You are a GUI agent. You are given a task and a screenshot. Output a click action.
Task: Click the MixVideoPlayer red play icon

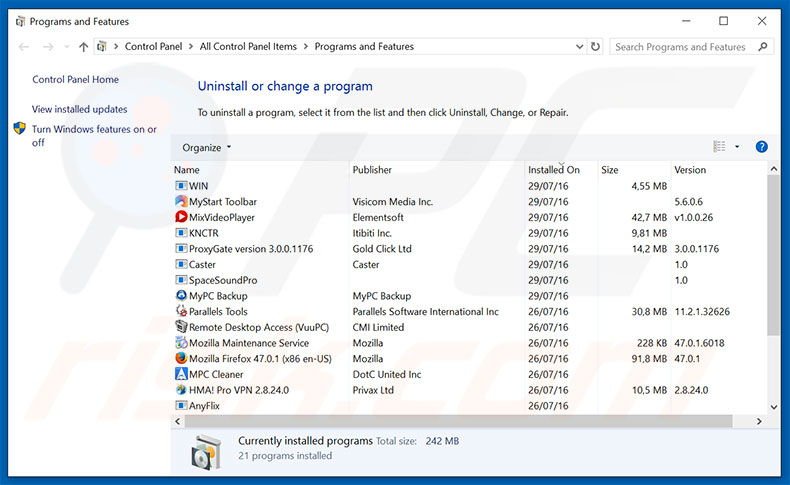coord(181,217)
